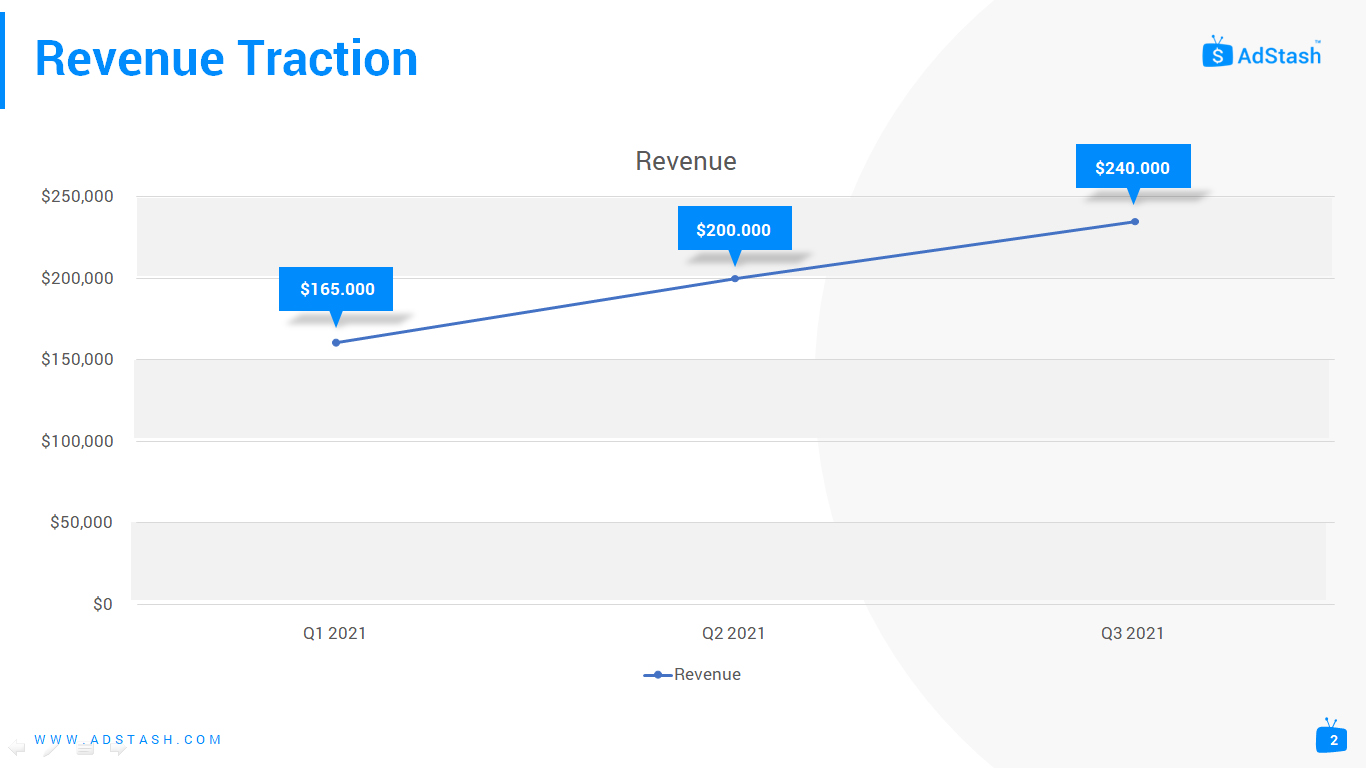Advance with the next slide arrow
The width and height of the screenshot is (1366, 768).
click(118, 747)
